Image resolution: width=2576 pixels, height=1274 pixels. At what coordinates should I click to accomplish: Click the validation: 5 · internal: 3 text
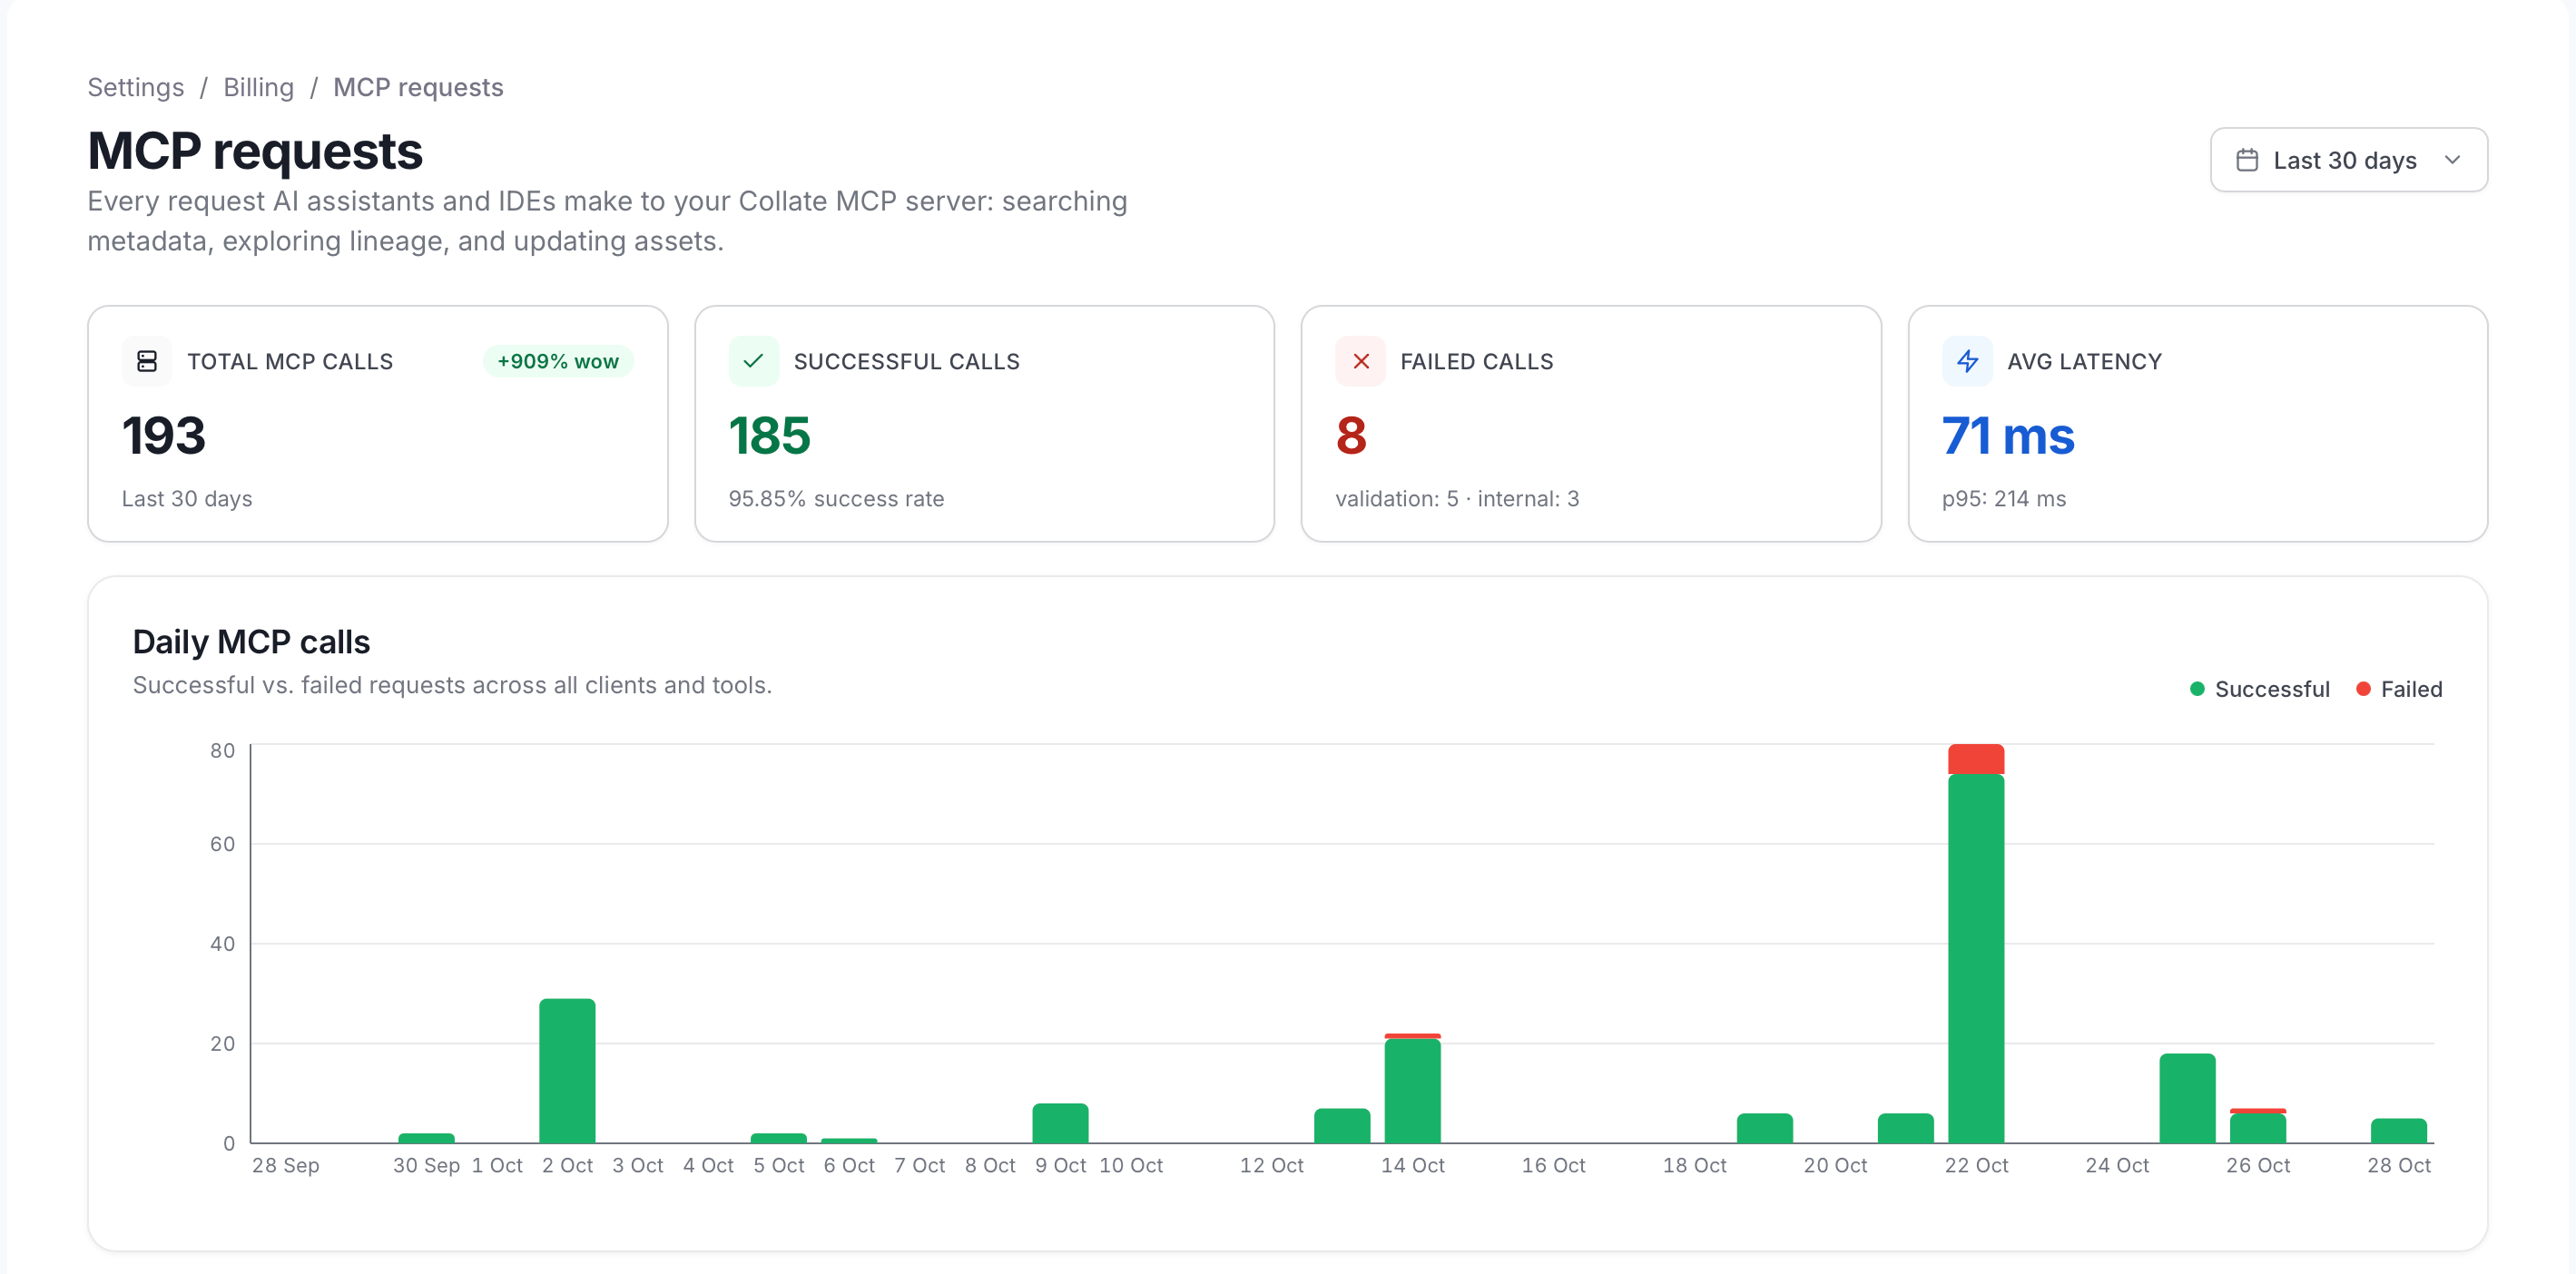(x=1457, y=499)
